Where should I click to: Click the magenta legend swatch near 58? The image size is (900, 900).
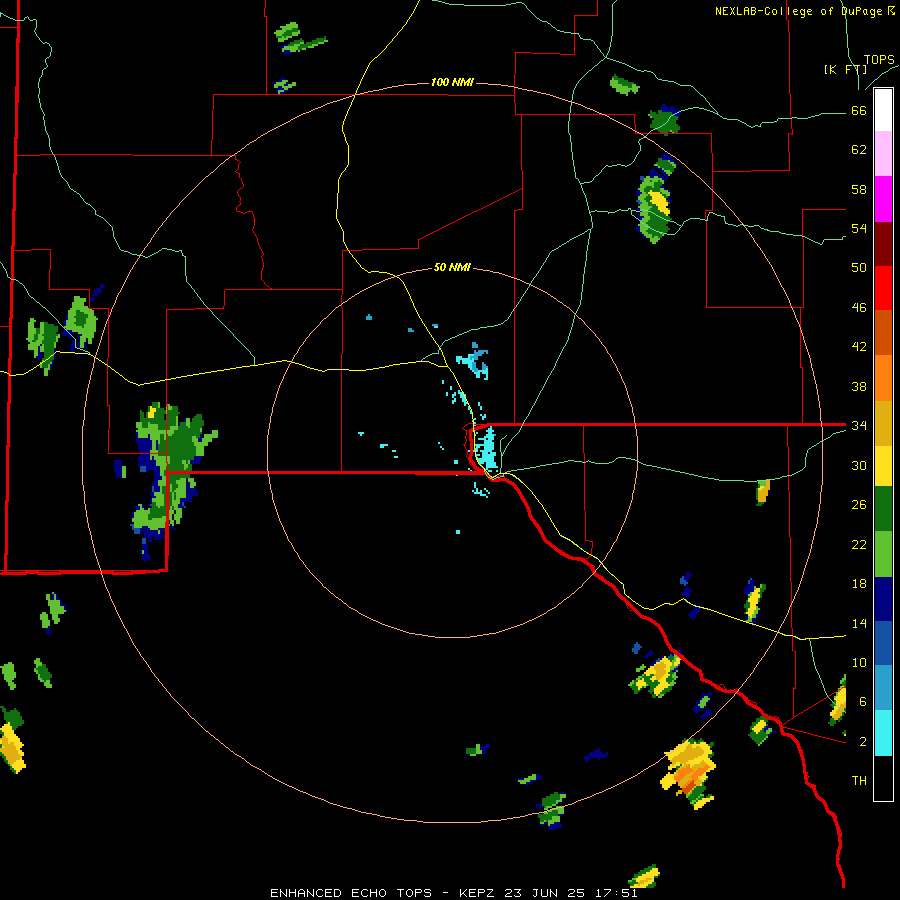pos(883,199)
